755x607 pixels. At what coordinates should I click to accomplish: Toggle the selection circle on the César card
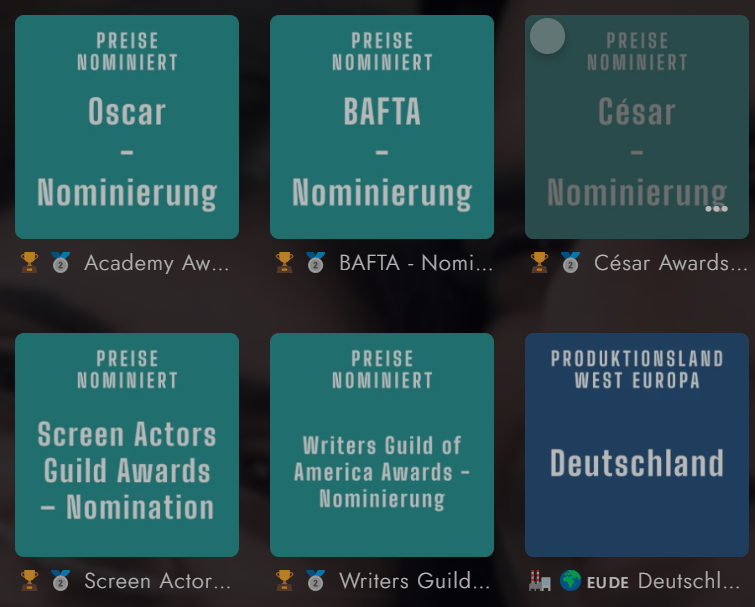pyautogui.click(x=547, y=37)
